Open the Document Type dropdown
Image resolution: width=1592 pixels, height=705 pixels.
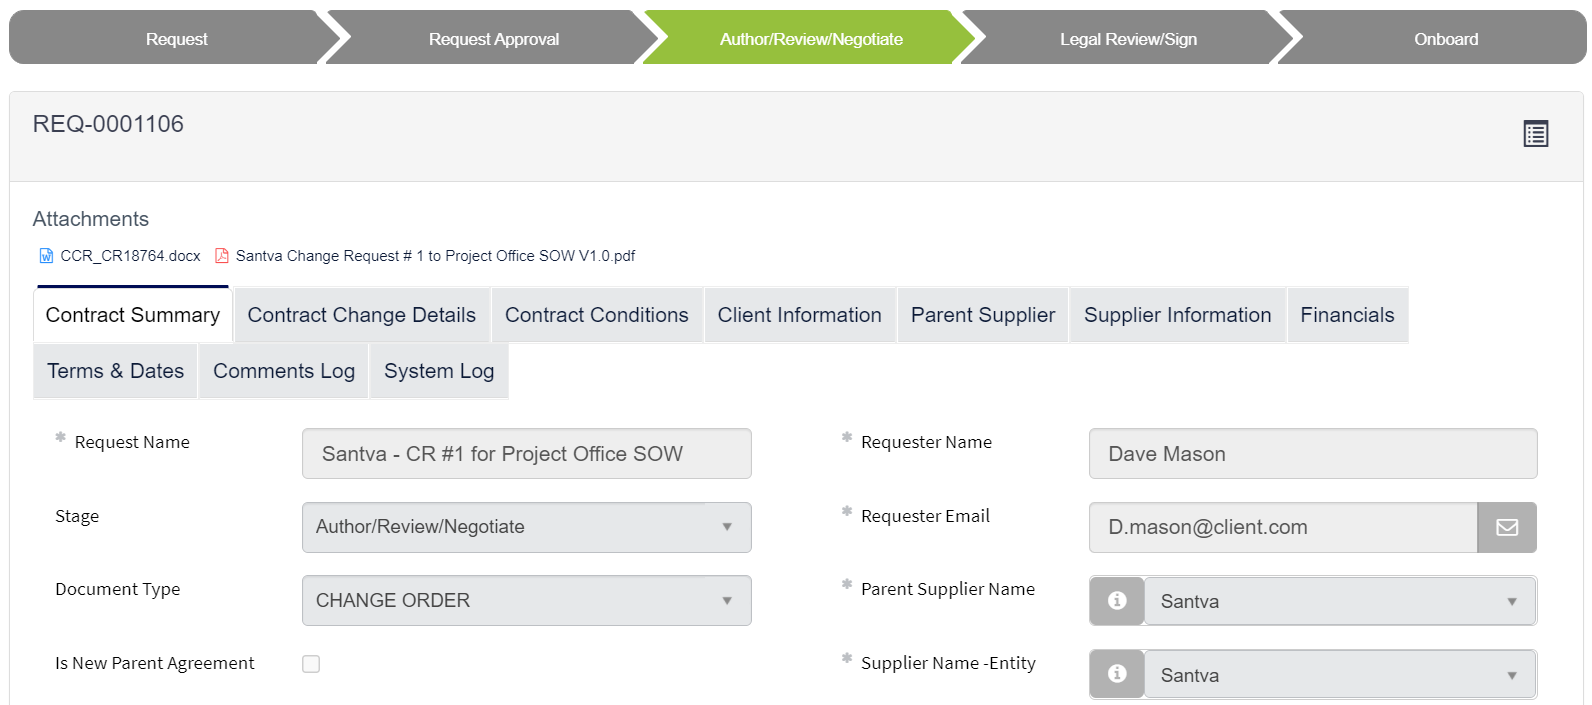[x=727, y=600]
